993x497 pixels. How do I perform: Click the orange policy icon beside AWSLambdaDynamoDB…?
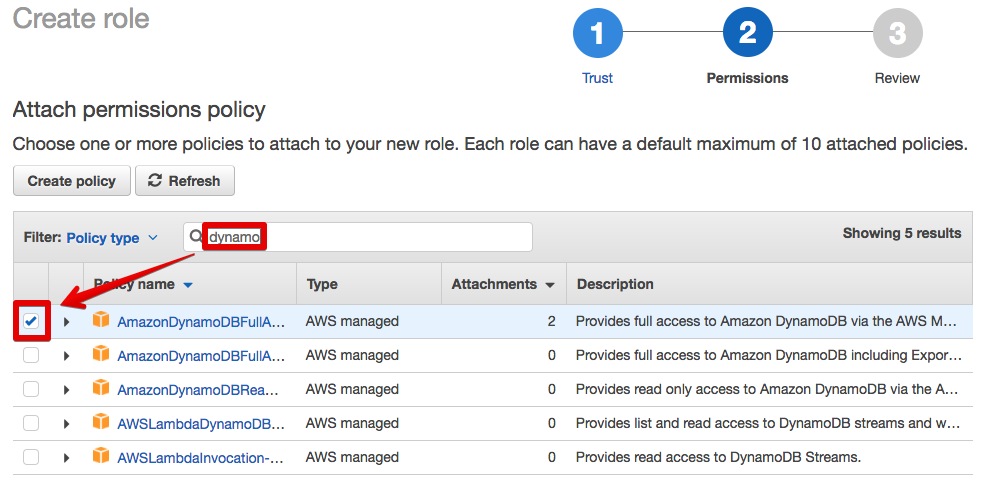pos(101,422)
